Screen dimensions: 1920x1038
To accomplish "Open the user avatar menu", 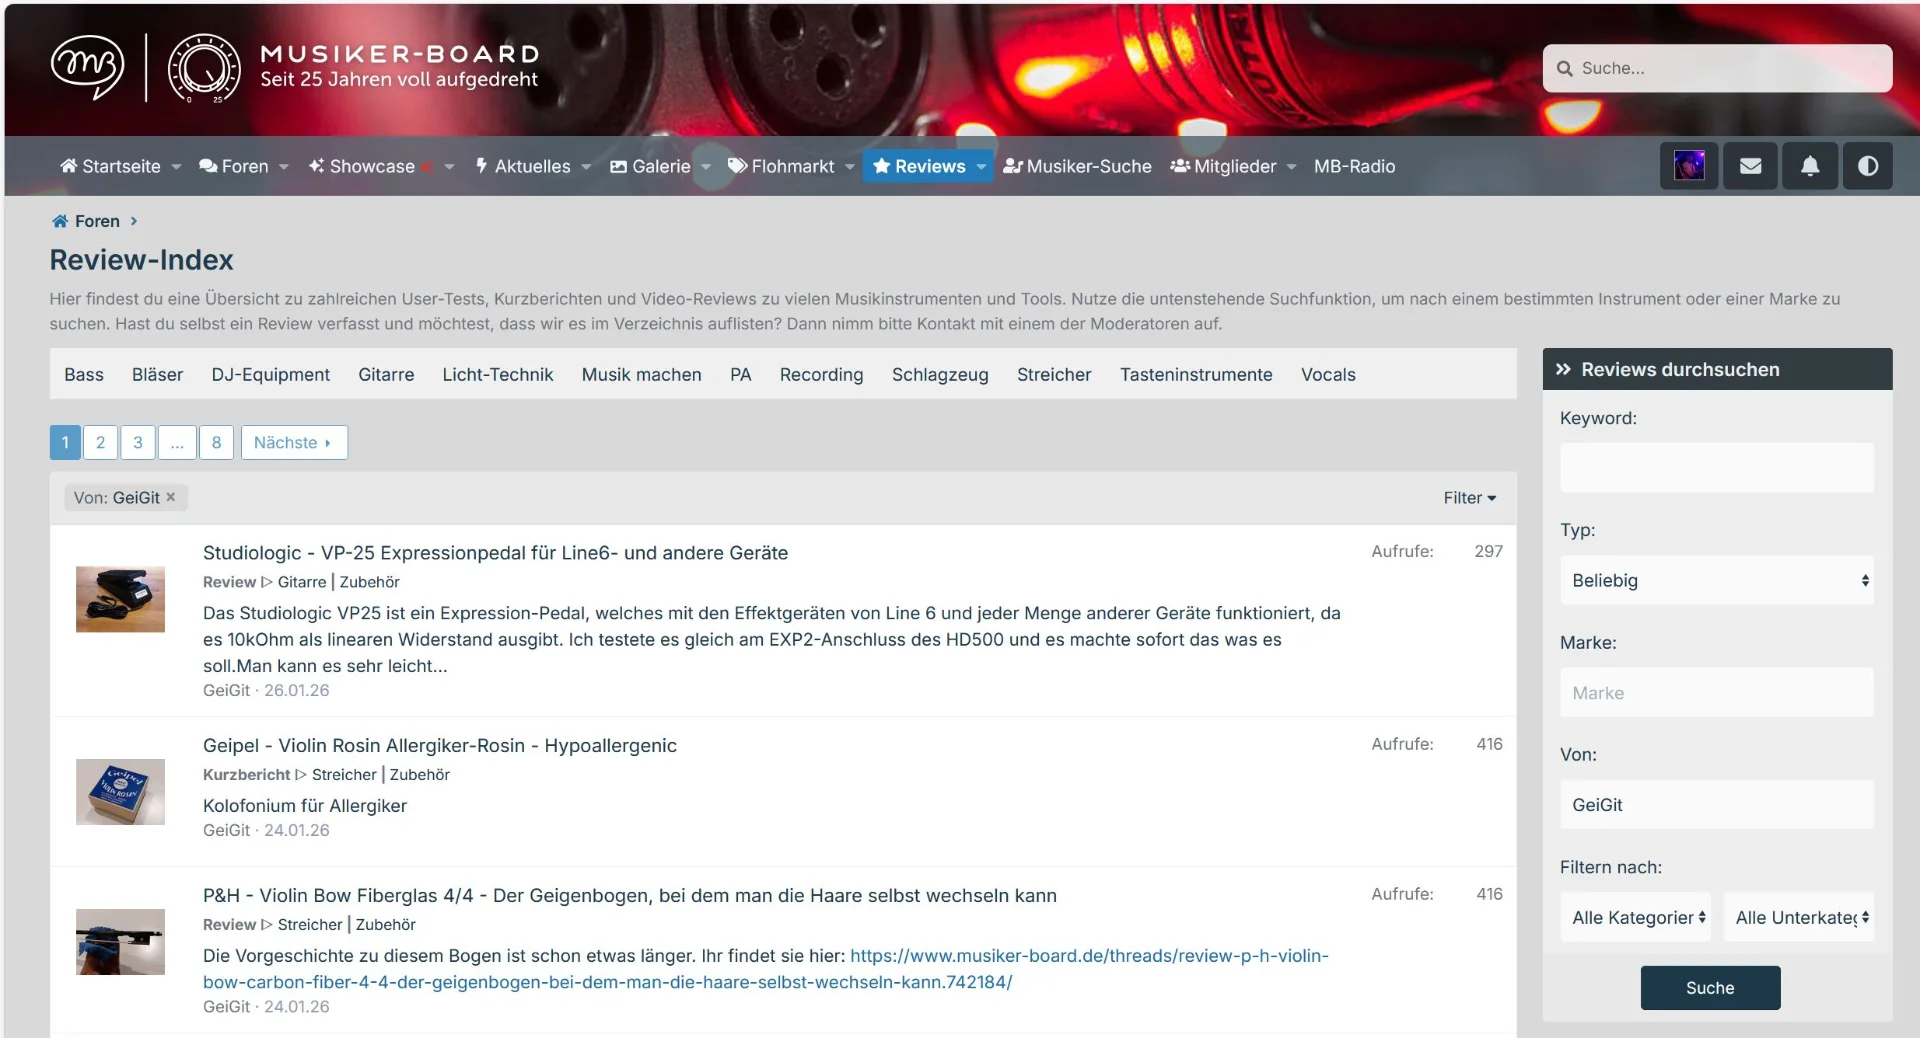I will [1689, 166].
